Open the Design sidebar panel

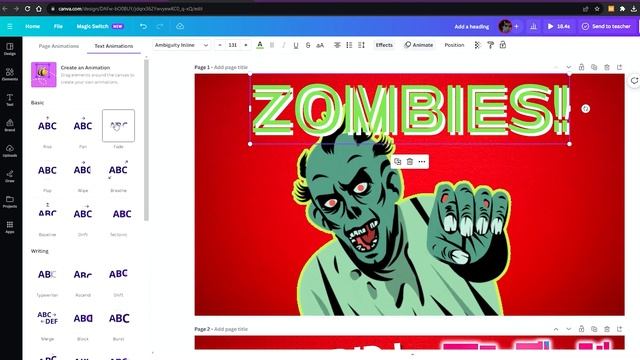pos(10,49)
